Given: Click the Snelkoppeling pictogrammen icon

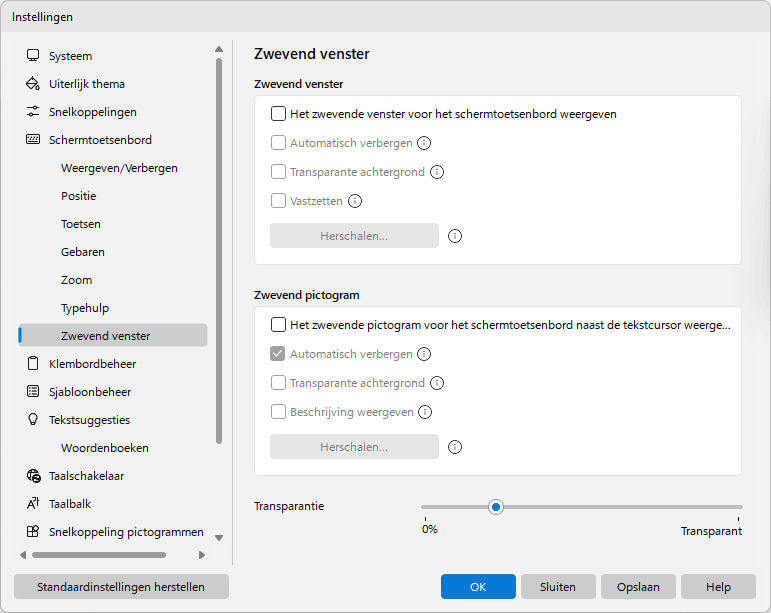Looking at the screenshot, I should (33, 531).
